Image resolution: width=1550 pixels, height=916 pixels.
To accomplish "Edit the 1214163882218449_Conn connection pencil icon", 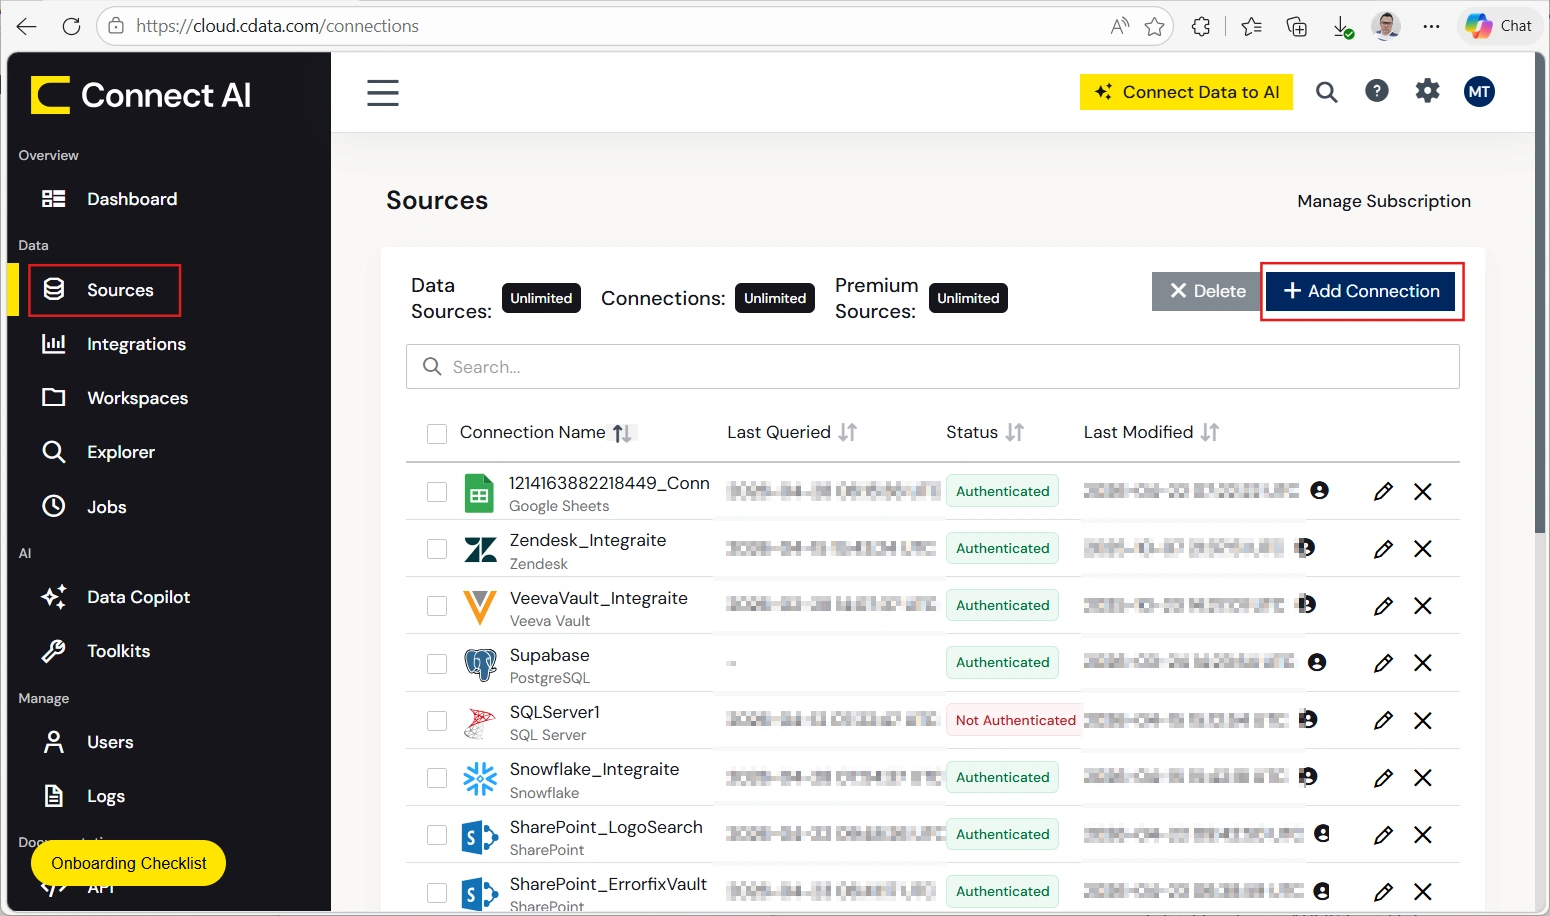I will coord(1383,491).
